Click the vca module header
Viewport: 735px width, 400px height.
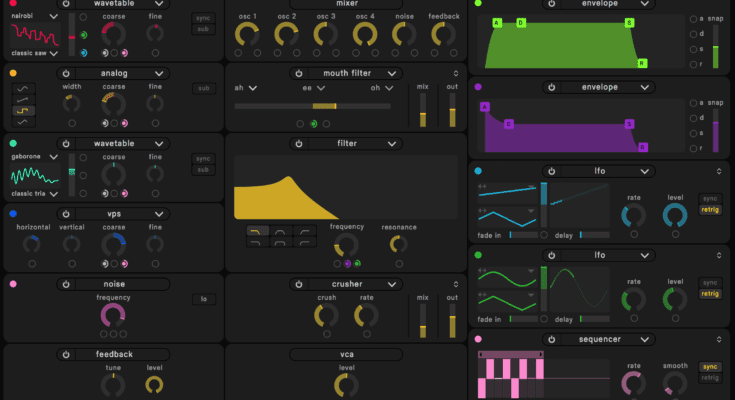click(346, 354)
